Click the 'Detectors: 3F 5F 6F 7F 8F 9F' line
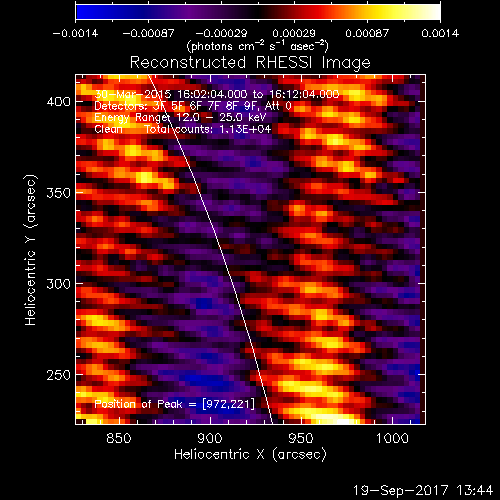This screenshot has height=500, width=500. coord(193,106)
